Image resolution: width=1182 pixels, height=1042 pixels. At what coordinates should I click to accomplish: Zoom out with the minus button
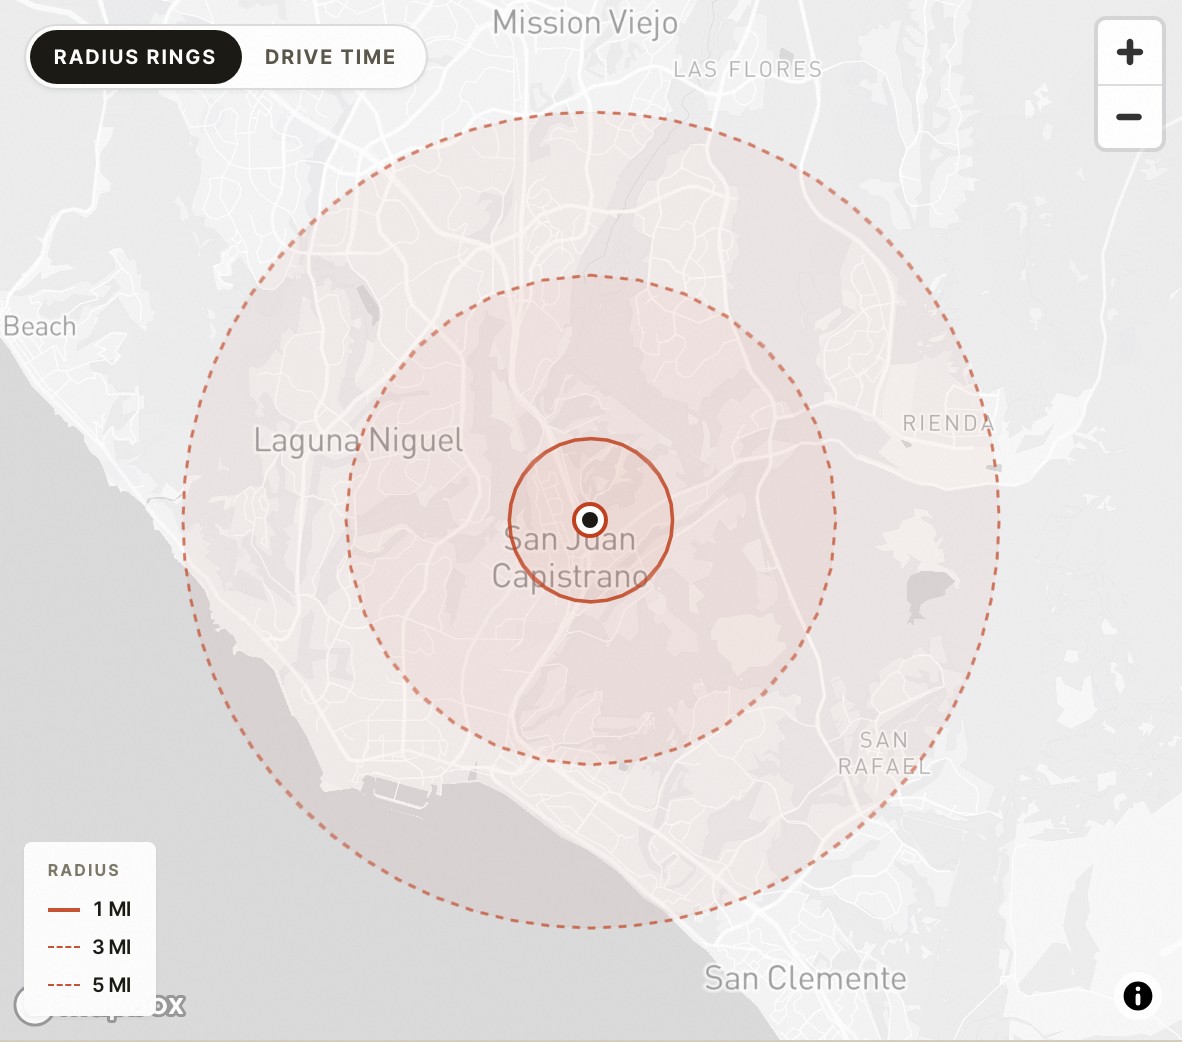(1129, 117)
